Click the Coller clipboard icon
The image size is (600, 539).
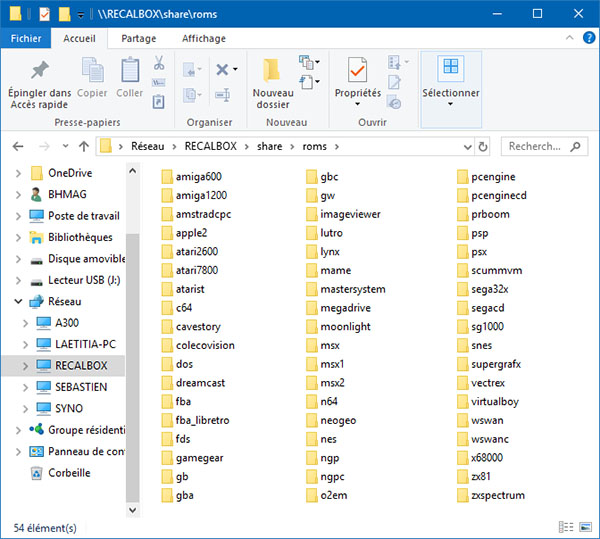tap(130, 70)
